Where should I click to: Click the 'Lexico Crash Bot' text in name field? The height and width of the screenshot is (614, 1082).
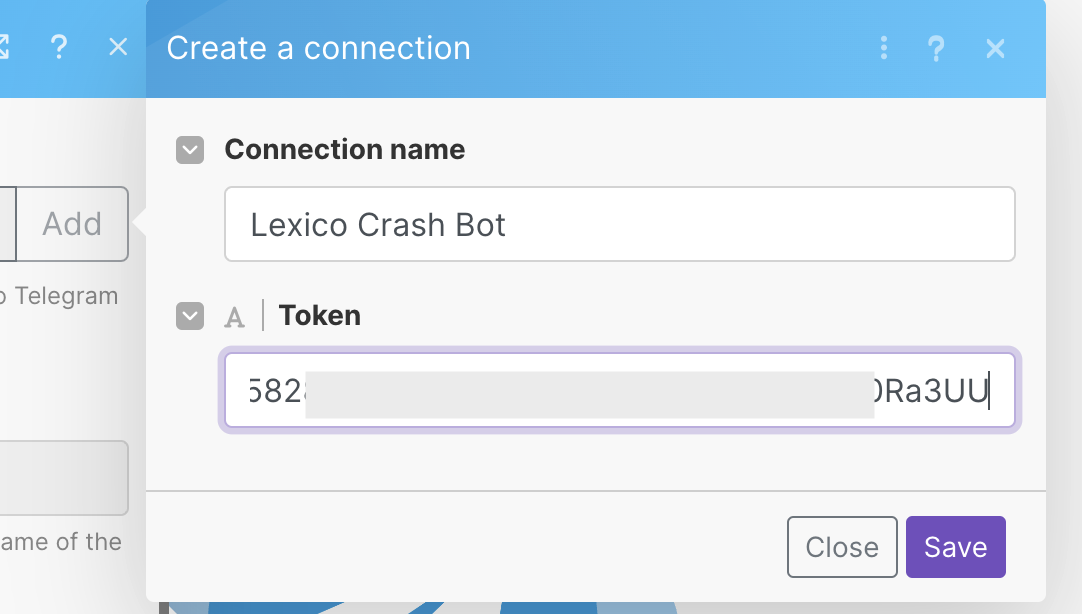coord(378,224)
